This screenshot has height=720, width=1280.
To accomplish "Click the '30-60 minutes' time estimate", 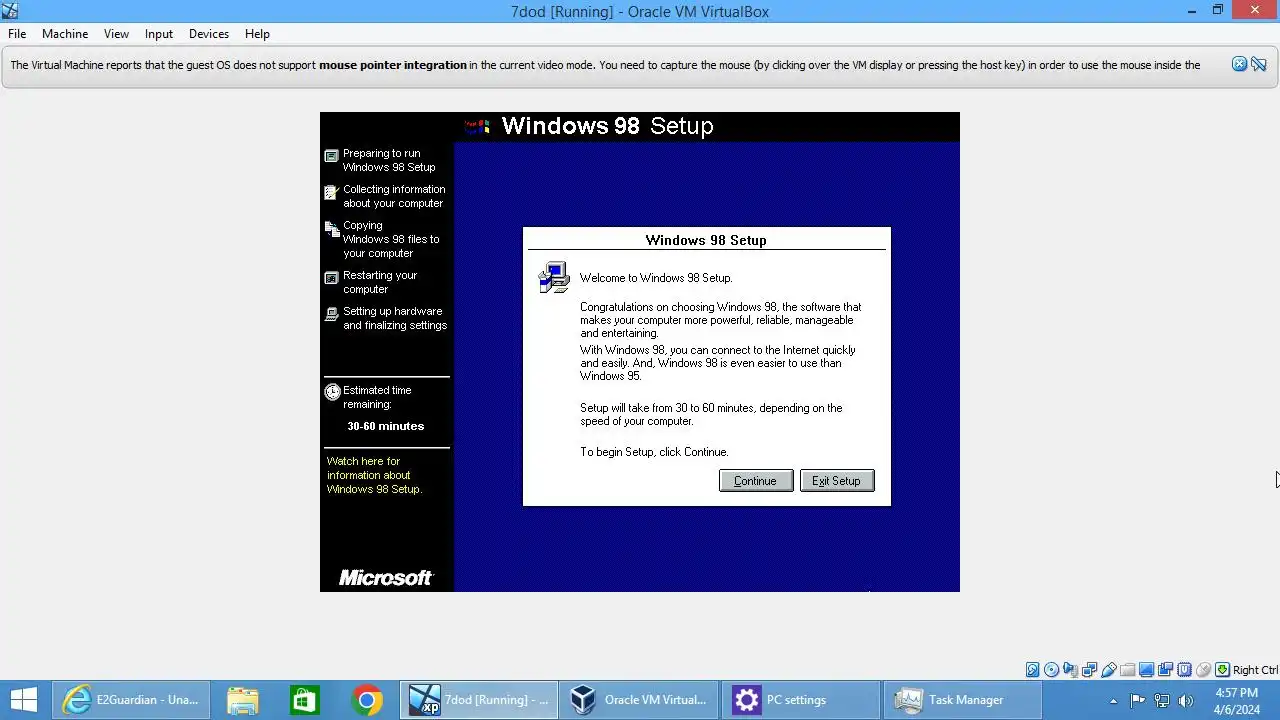I will pos(386,426).
